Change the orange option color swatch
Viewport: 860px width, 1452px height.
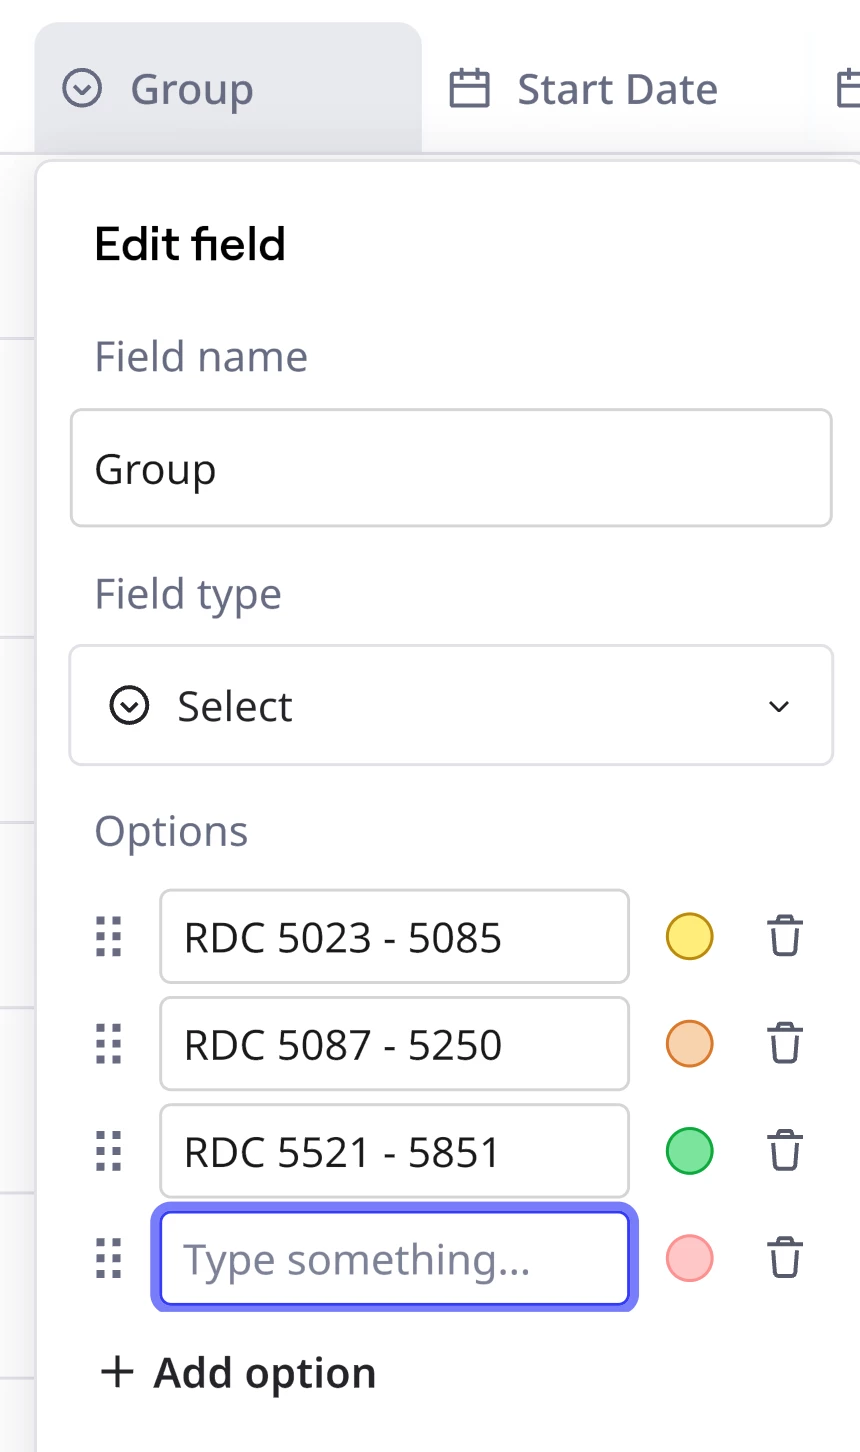pos(690,1044)
